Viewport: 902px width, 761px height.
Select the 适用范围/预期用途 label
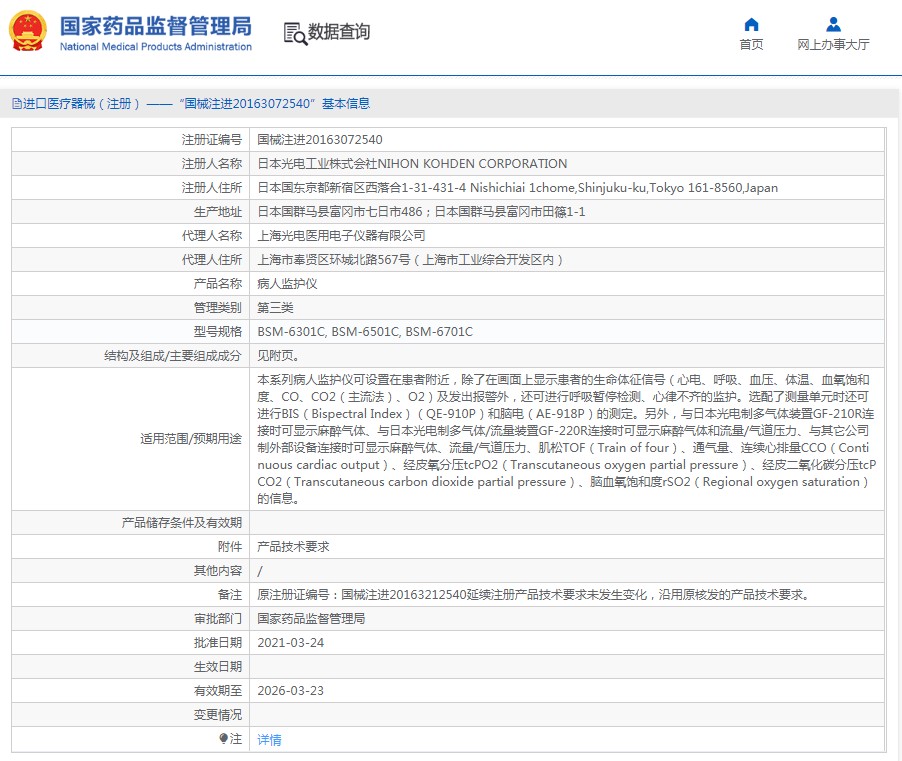(x=191, y=439)
